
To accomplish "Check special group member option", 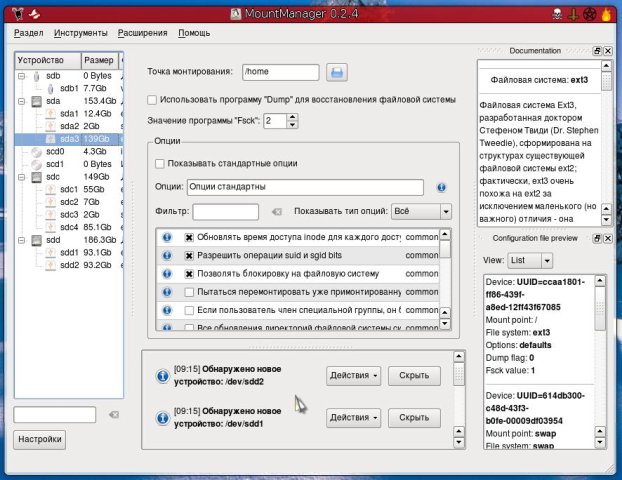I will click(189, 310).
